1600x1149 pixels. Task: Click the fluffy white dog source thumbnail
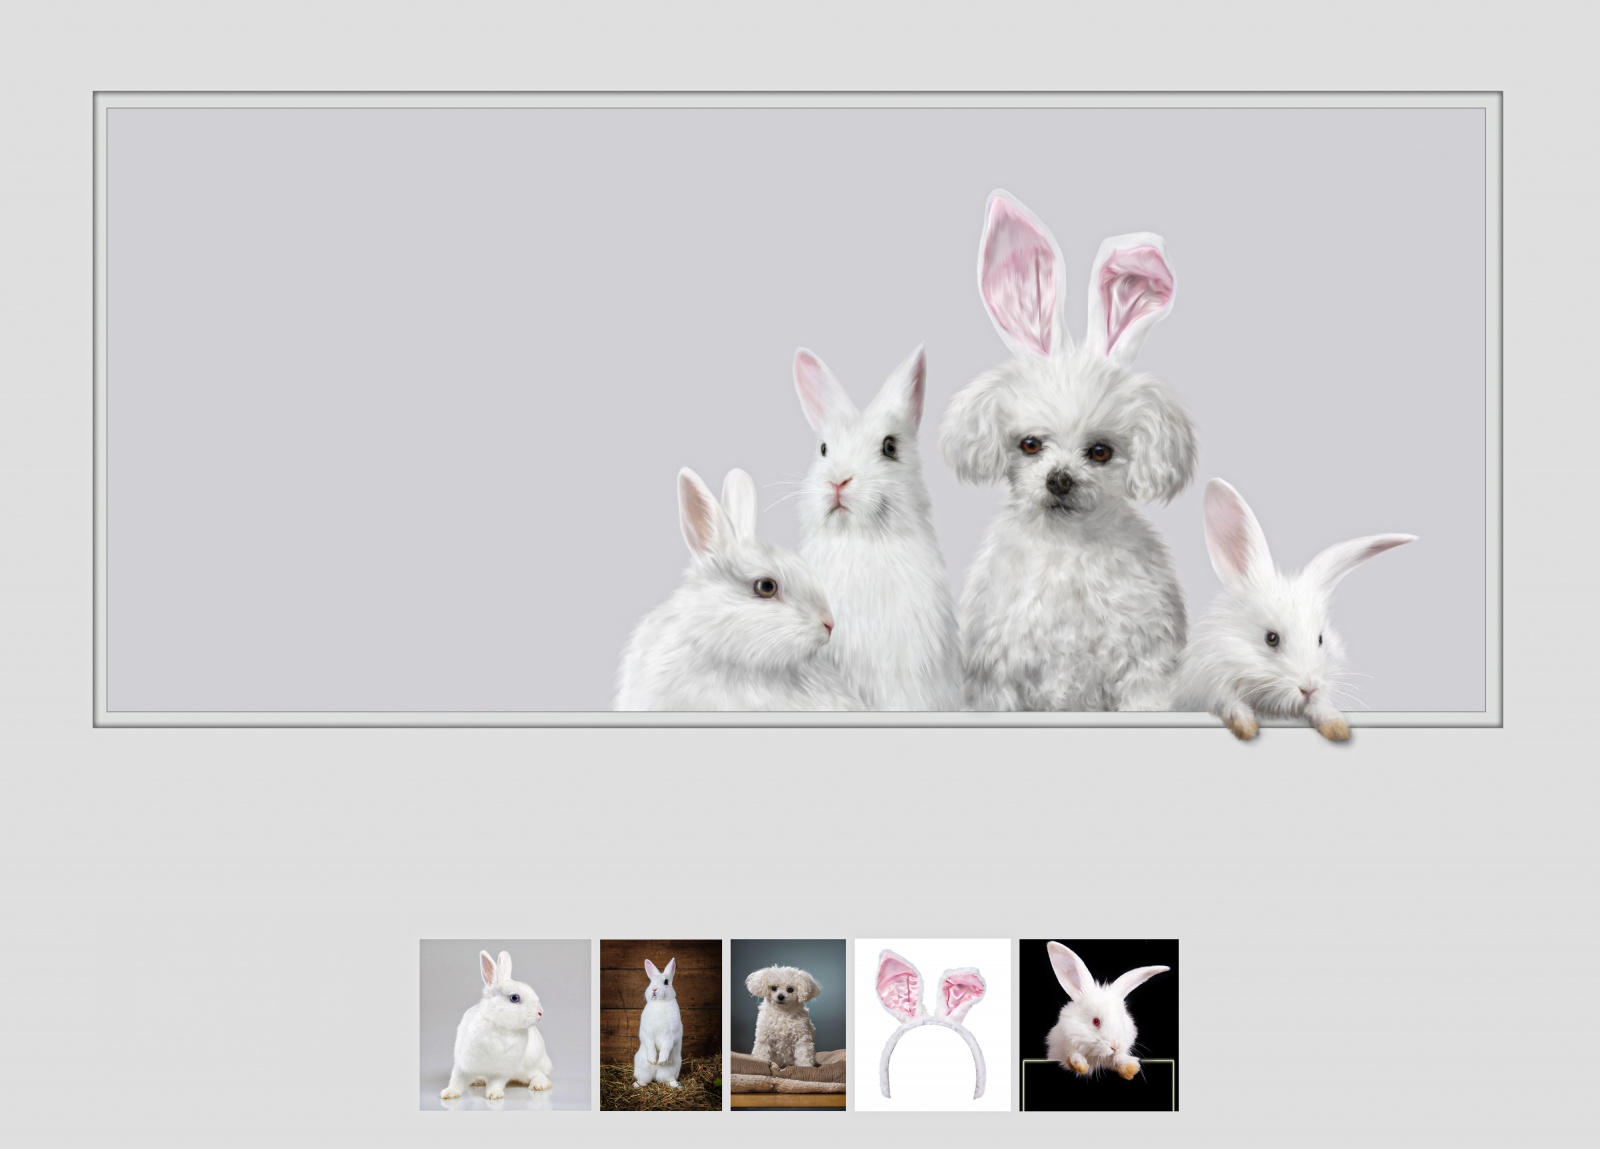[788, 1025]
